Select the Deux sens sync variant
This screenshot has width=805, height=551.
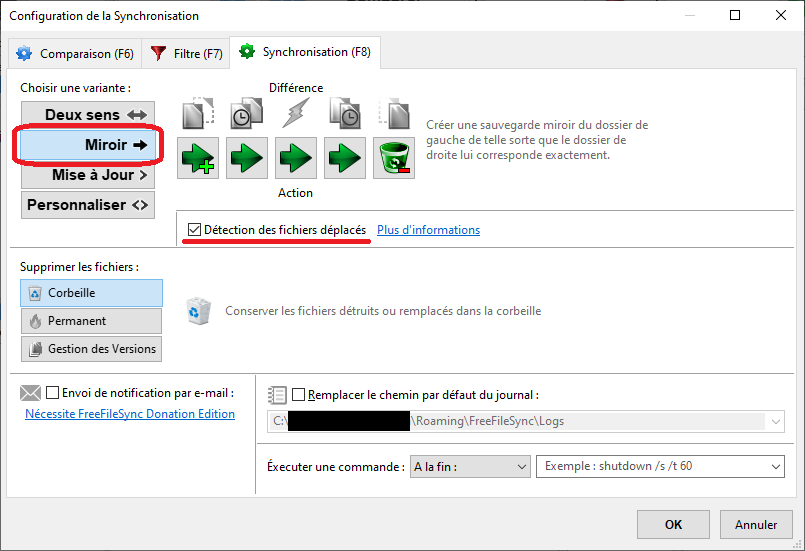(x=91, y=115)
